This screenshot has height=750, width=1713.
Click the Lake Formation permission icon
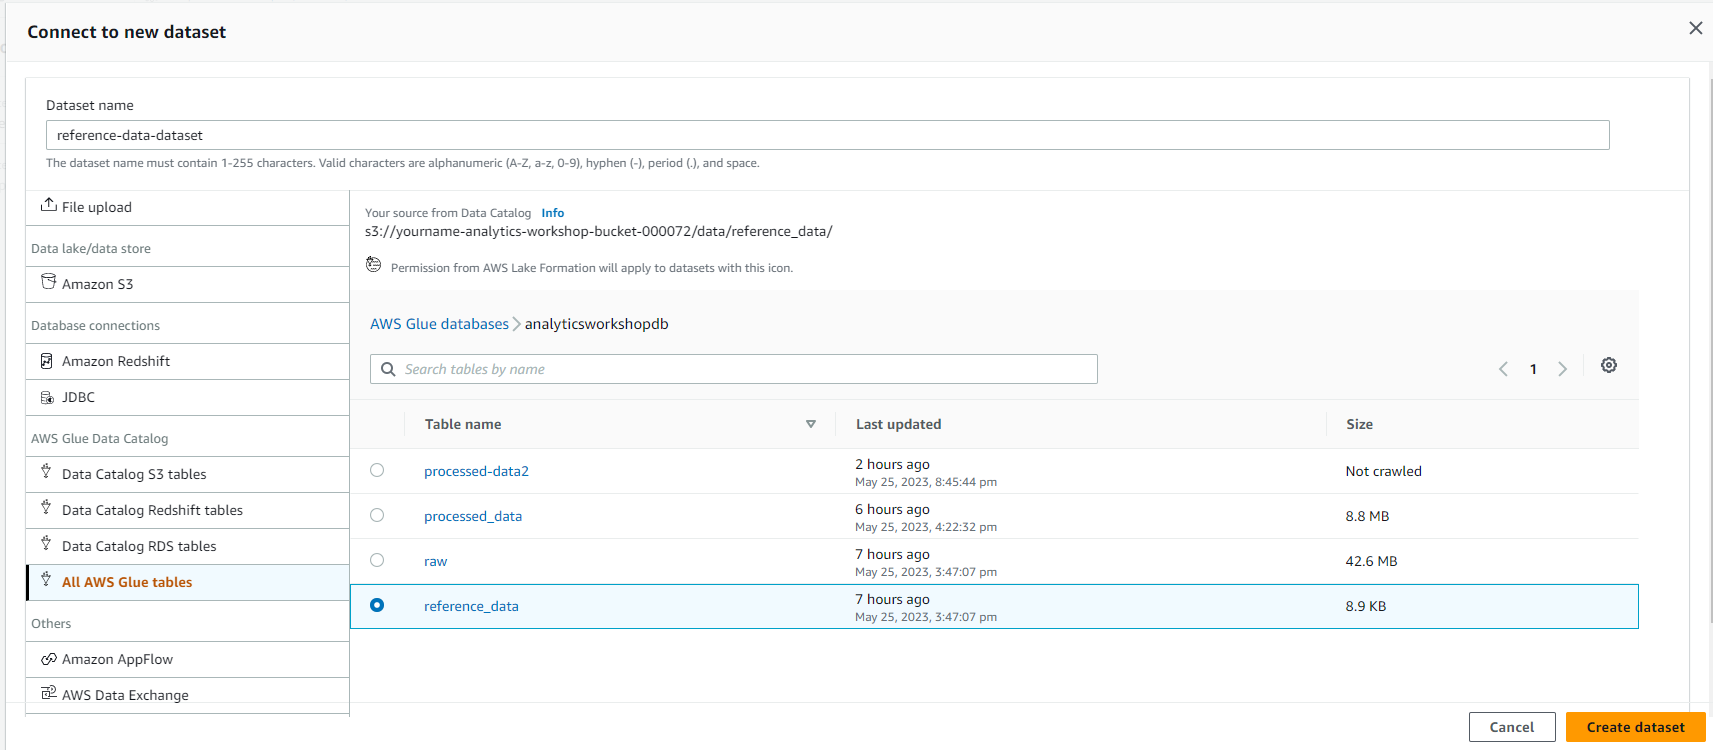click(374, 265)
